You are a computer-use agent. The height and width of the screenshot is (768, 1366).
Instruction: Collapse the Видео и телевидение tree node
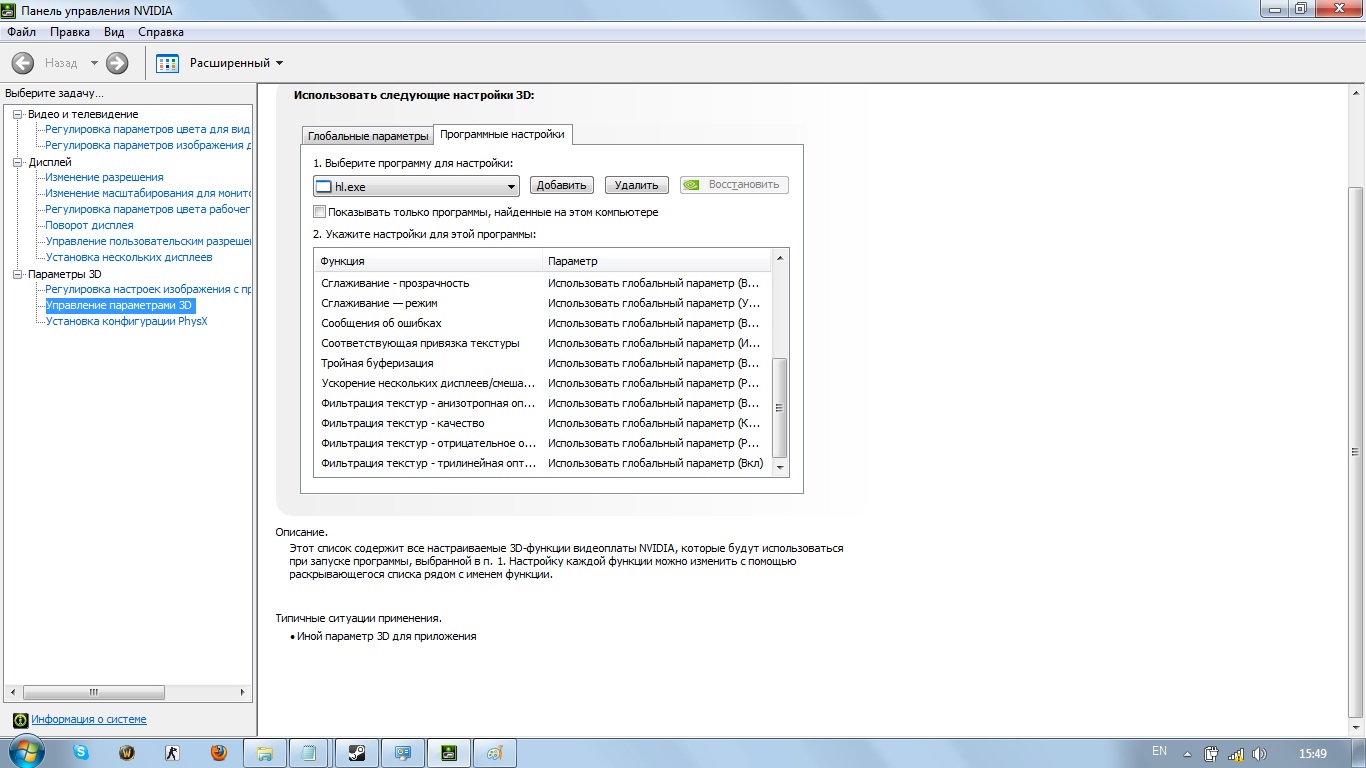[17, 114]
